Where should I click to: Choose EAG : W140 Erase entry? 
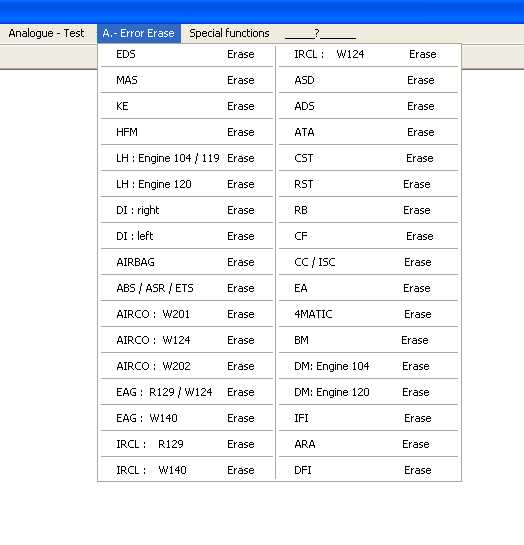pyautogui.click(x=187, y=418)
